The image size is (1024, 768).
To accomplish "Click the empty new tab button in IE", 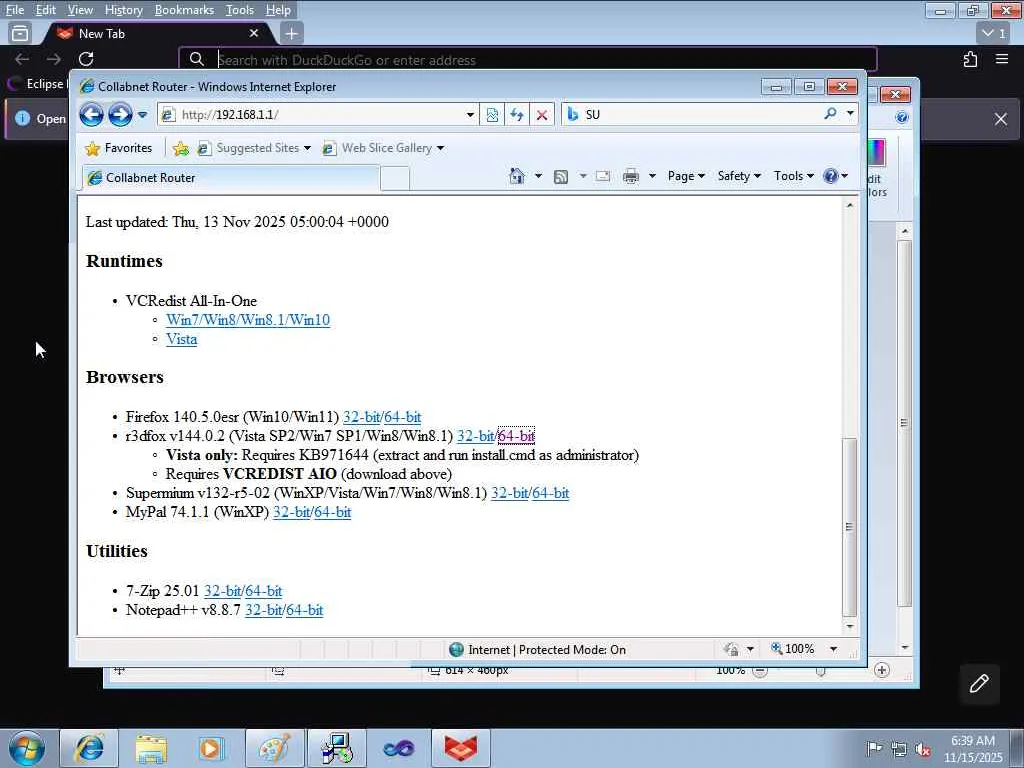I will click(x=395, y=178).
